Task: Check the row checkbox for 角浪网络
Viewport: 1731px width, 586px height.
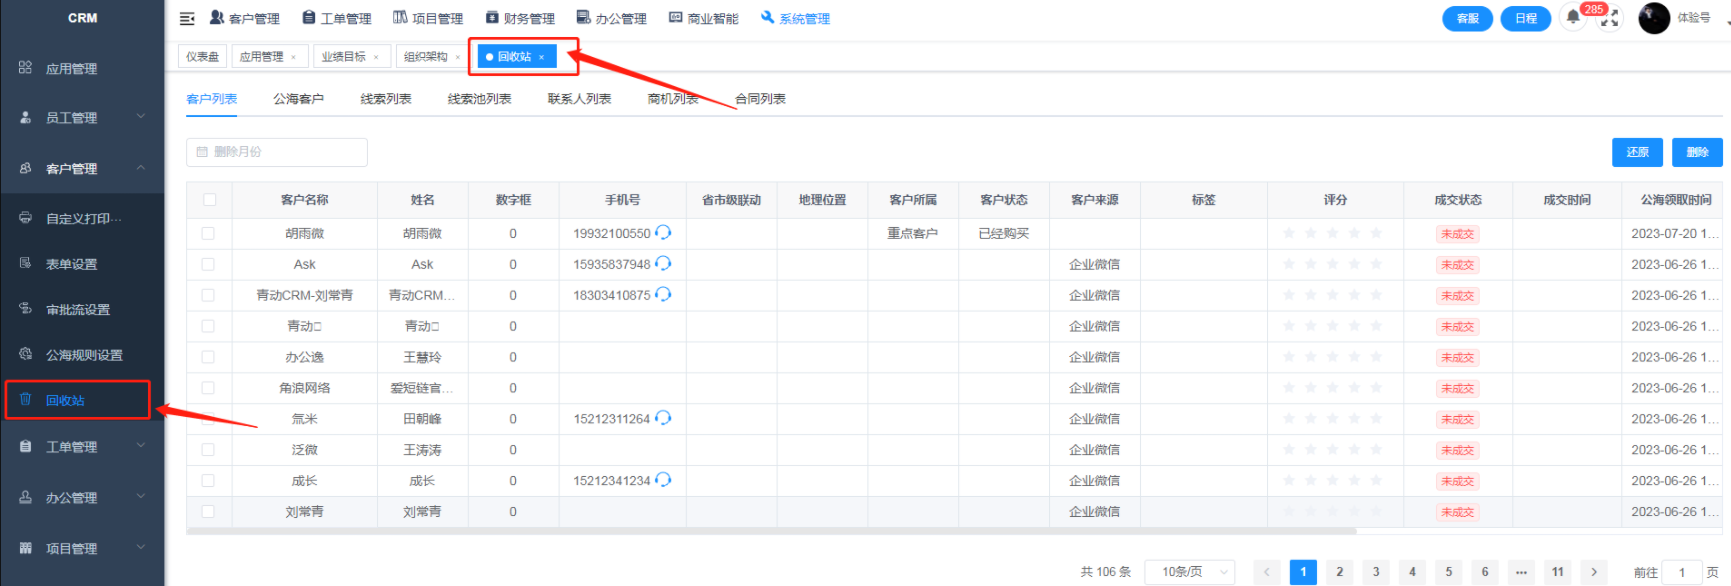Action: click(208, 388)
